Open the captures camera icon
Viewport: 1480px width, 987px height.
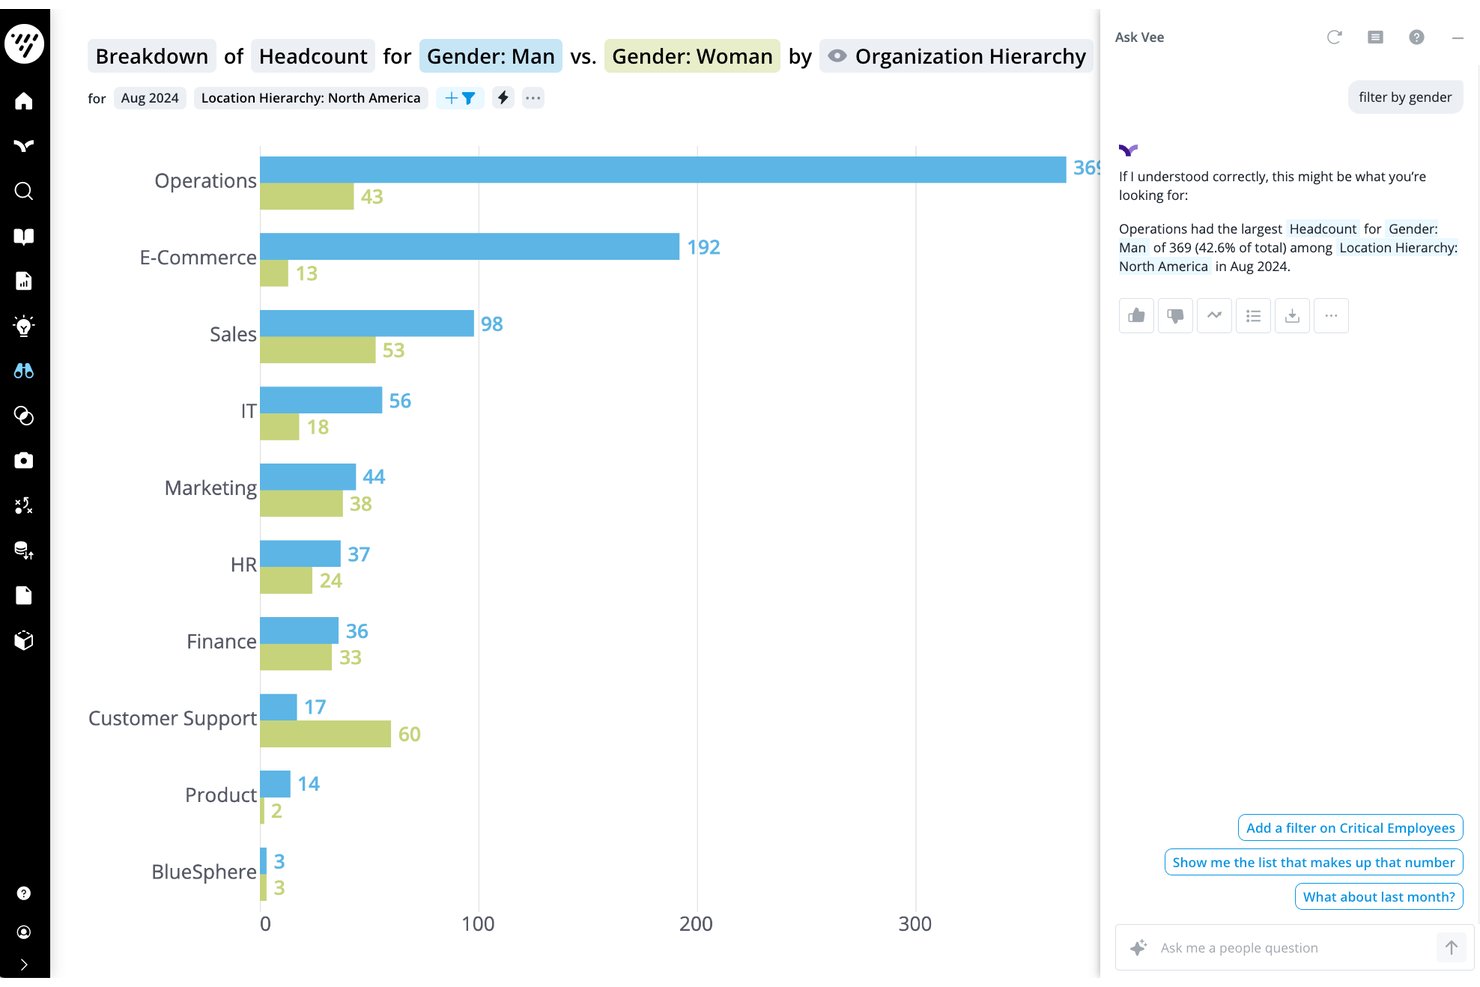click(x=24, y=461)
